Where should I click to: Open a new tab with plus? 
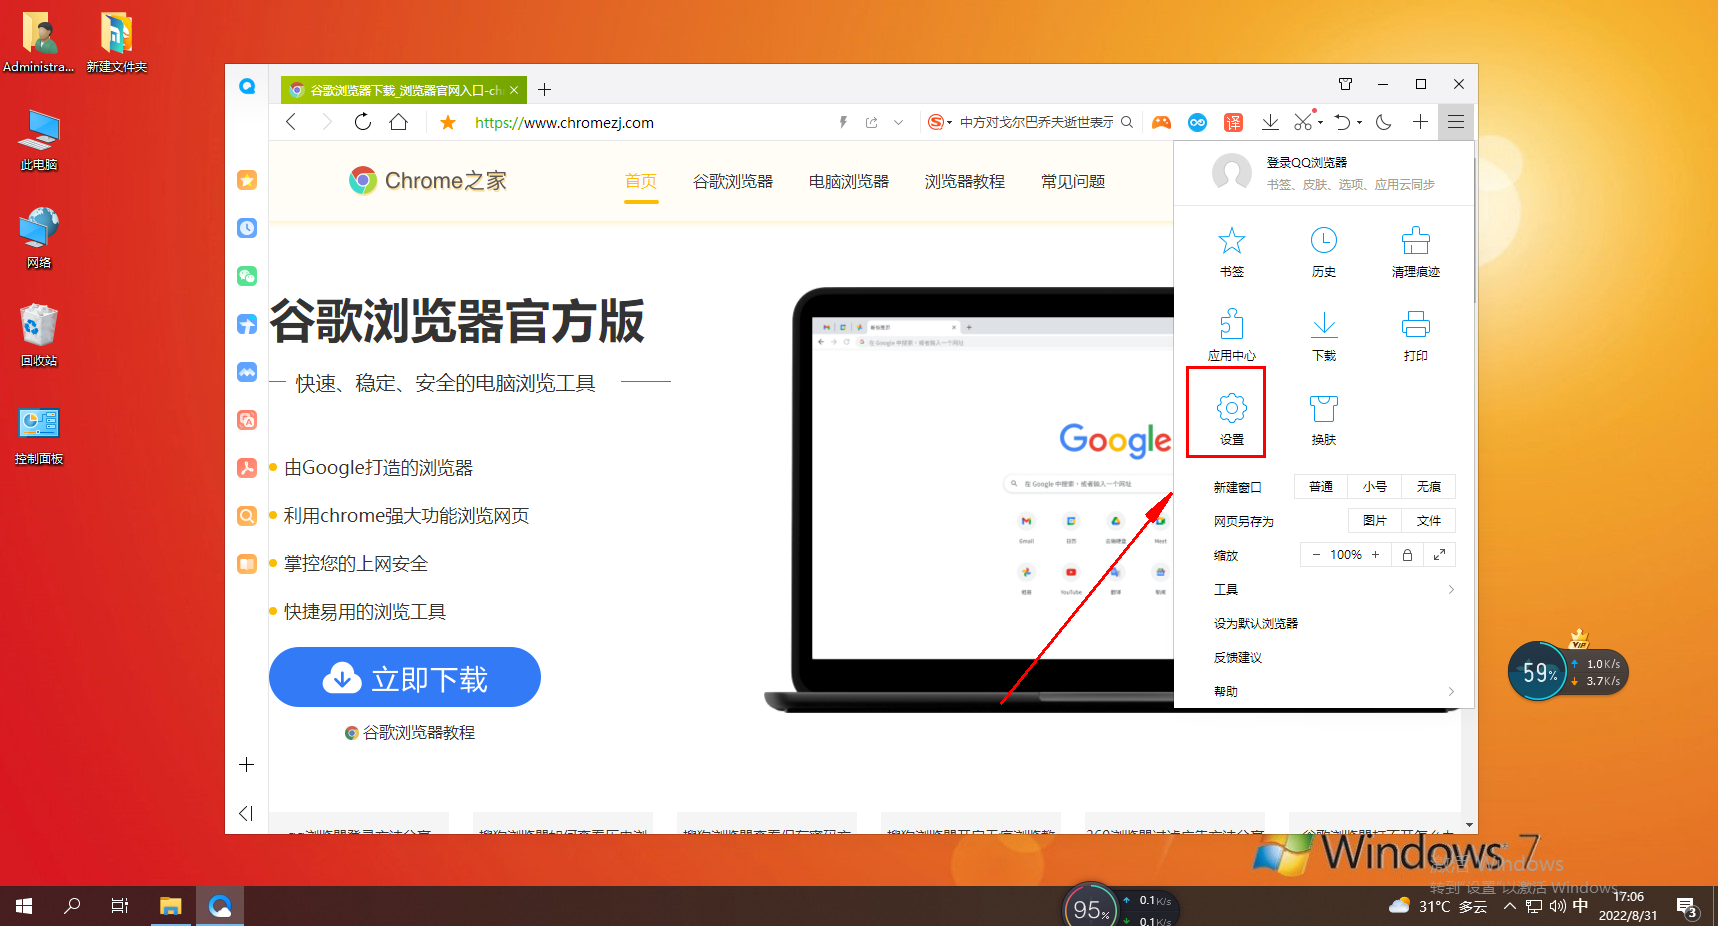[x=544, y=90]
